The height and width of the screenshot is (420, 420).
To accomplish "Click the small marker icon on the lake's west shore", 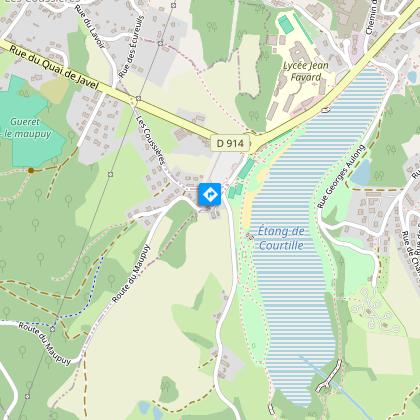I will point(250,236).
